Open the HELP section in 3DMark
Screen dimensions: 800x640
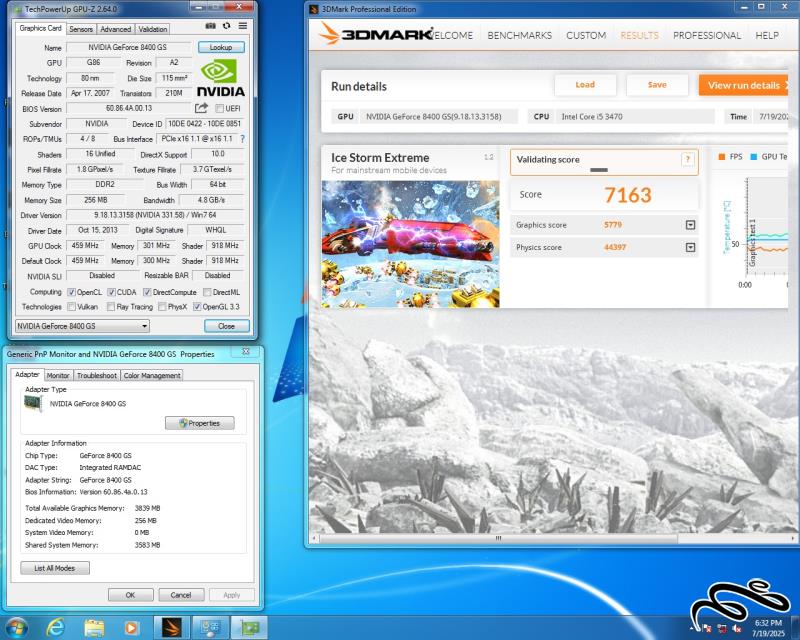pos(767,35)
